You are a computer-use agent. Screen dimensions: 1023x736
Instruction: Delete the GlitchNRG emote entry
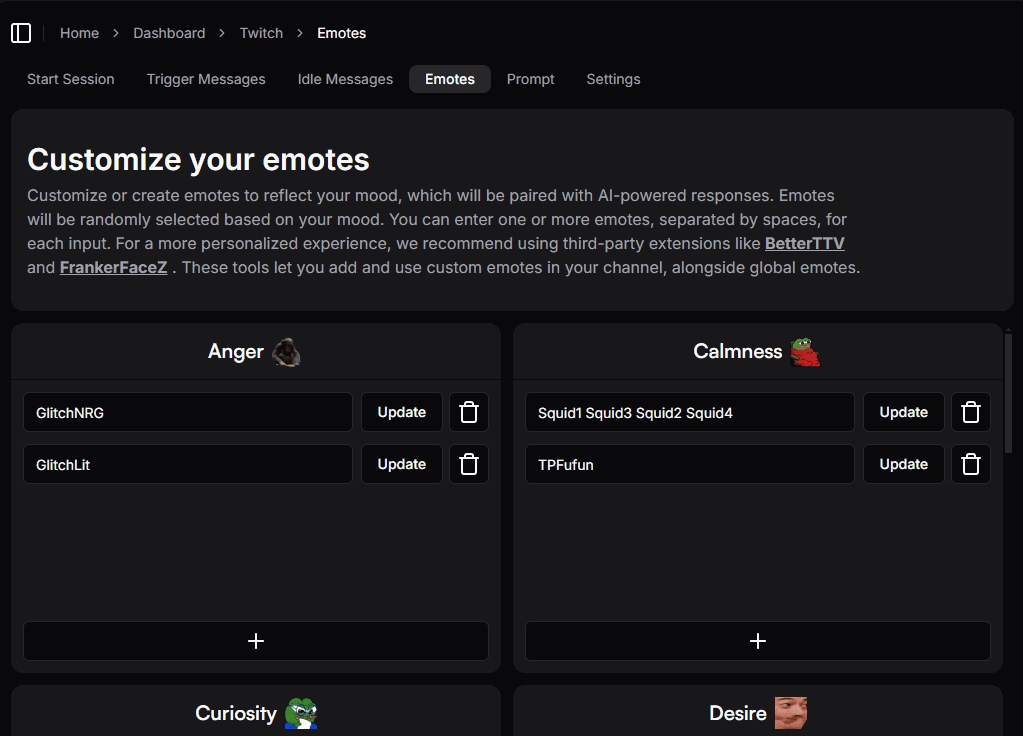tap(468, 412)
